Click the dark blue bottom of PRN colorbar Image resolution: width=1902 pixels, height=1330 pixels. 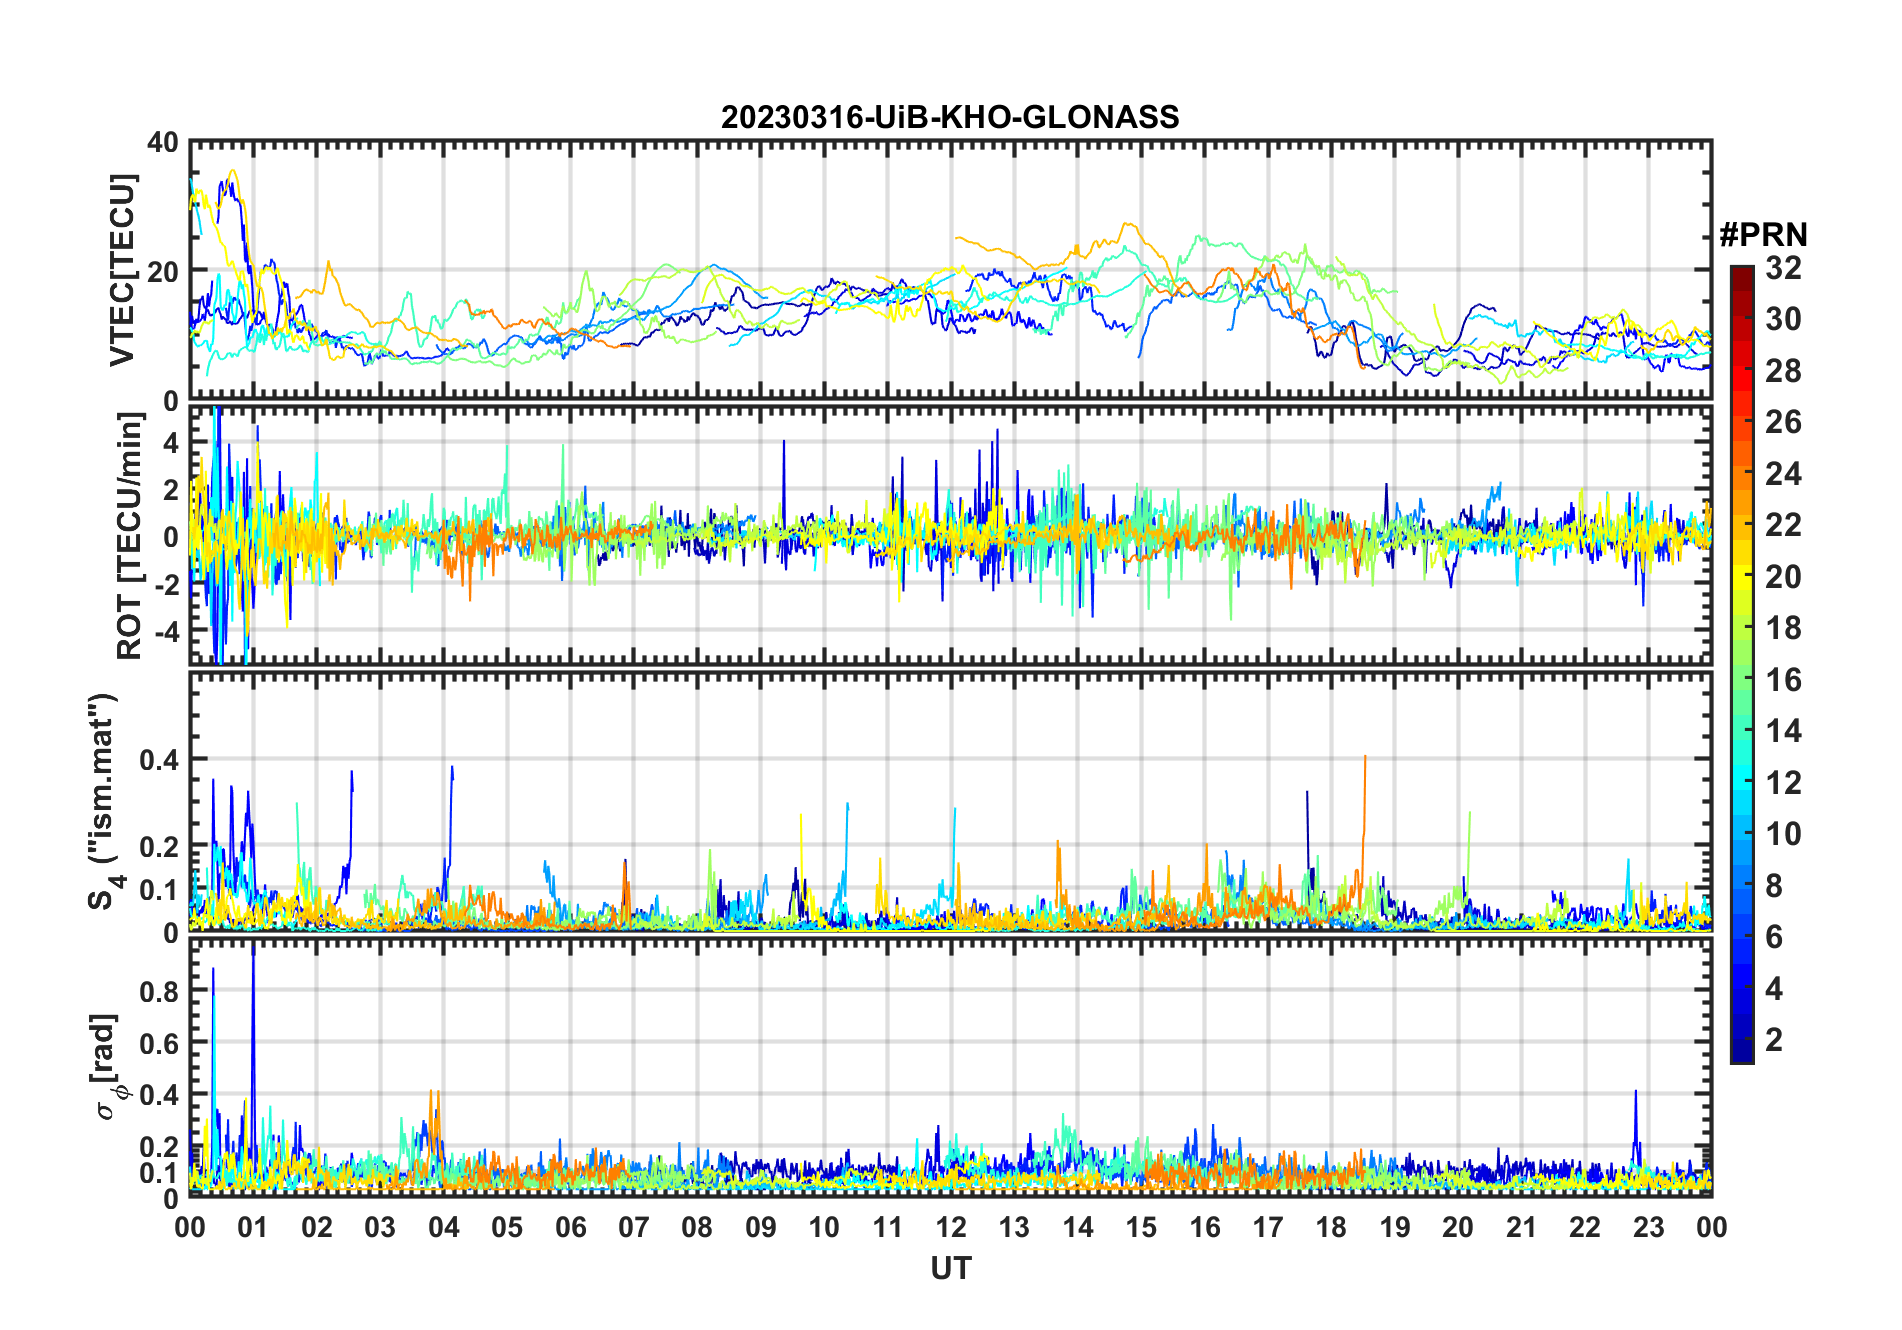(1741, 1053)
